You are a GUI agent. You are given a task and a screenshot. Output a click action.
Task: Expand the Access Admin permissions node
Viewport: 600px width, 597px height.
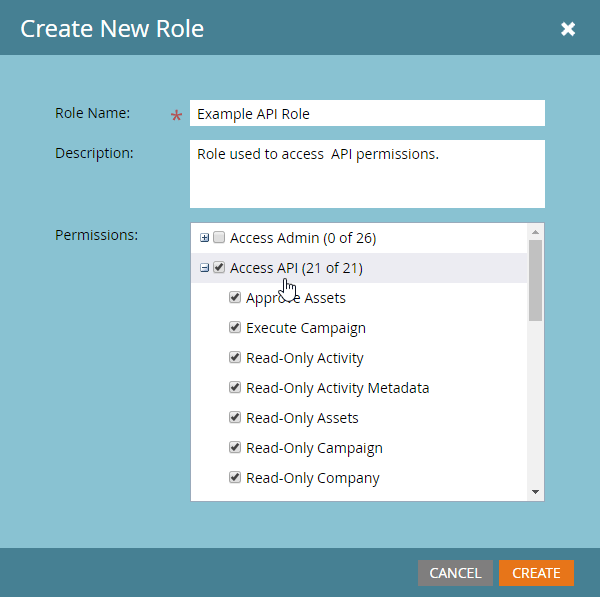[x=205, y=238]
